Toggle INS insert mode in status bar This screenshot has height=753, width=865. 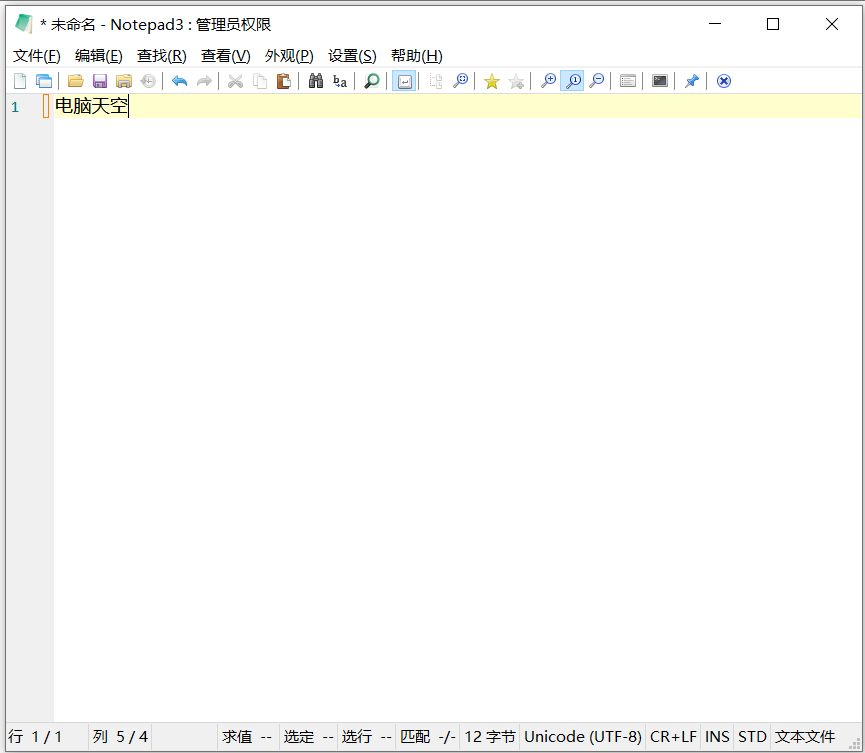pyautogui.click(x=717, y=736)
